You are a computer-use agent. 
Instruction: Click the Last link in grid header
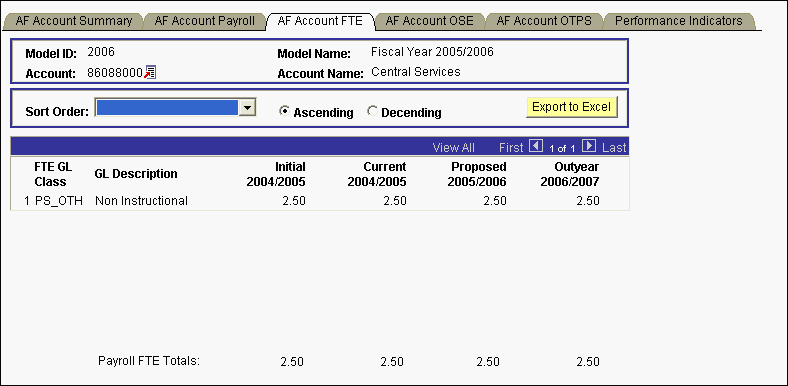click(614, 148)
